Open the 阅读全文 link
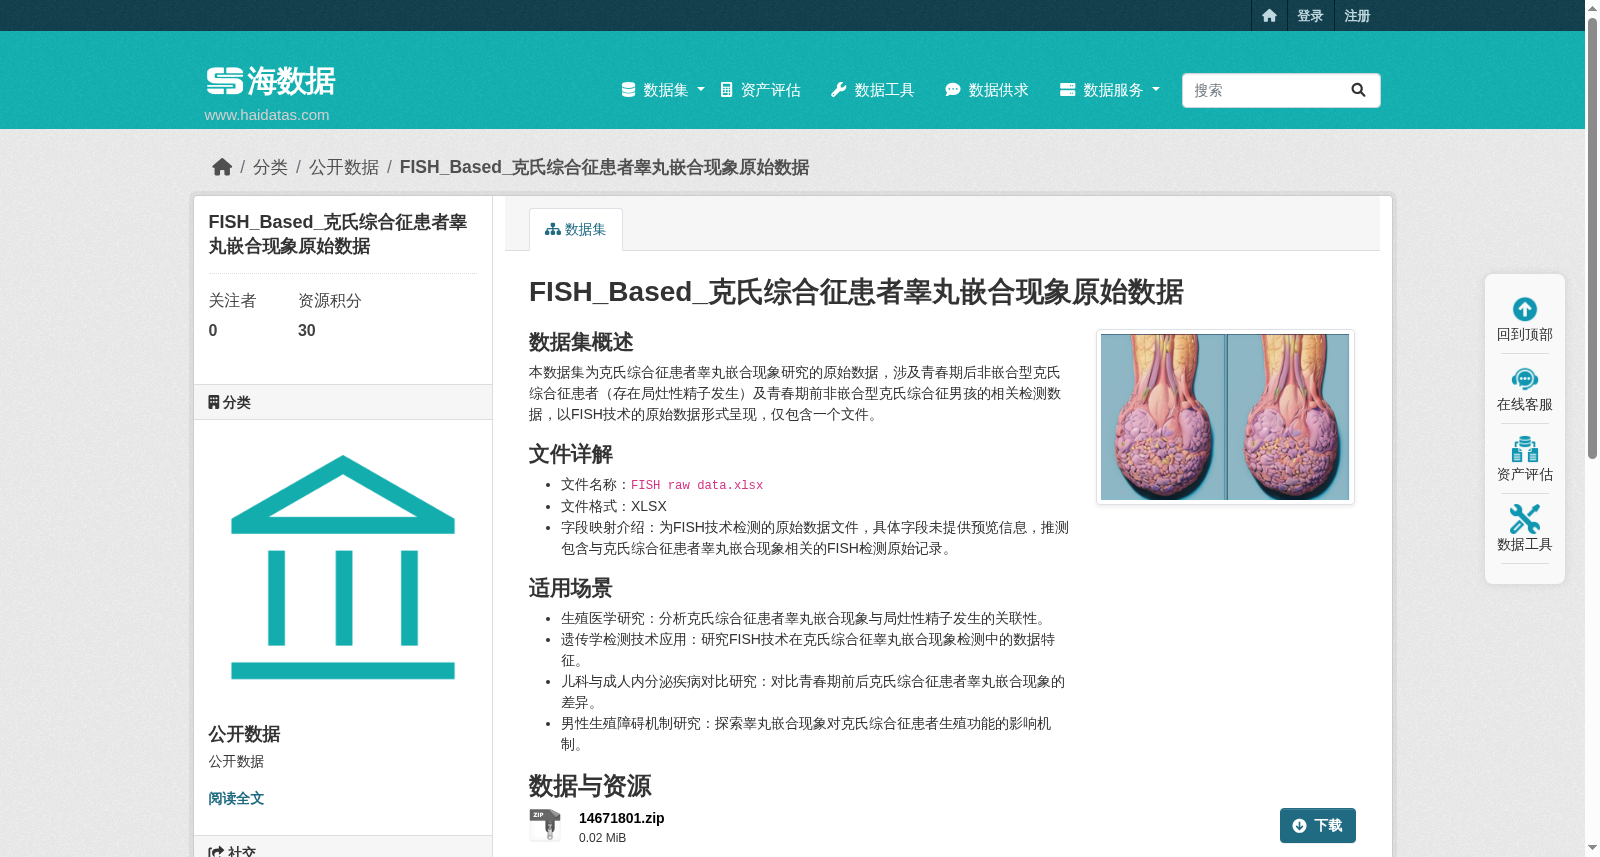 tap(236, 798)
